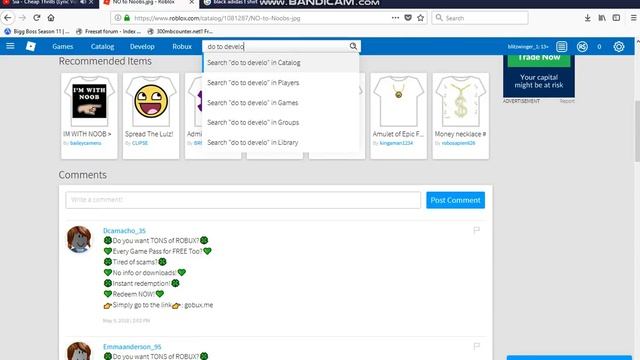
Task: Toggle the Firefox sidebar icon
Action: point(616,18)
